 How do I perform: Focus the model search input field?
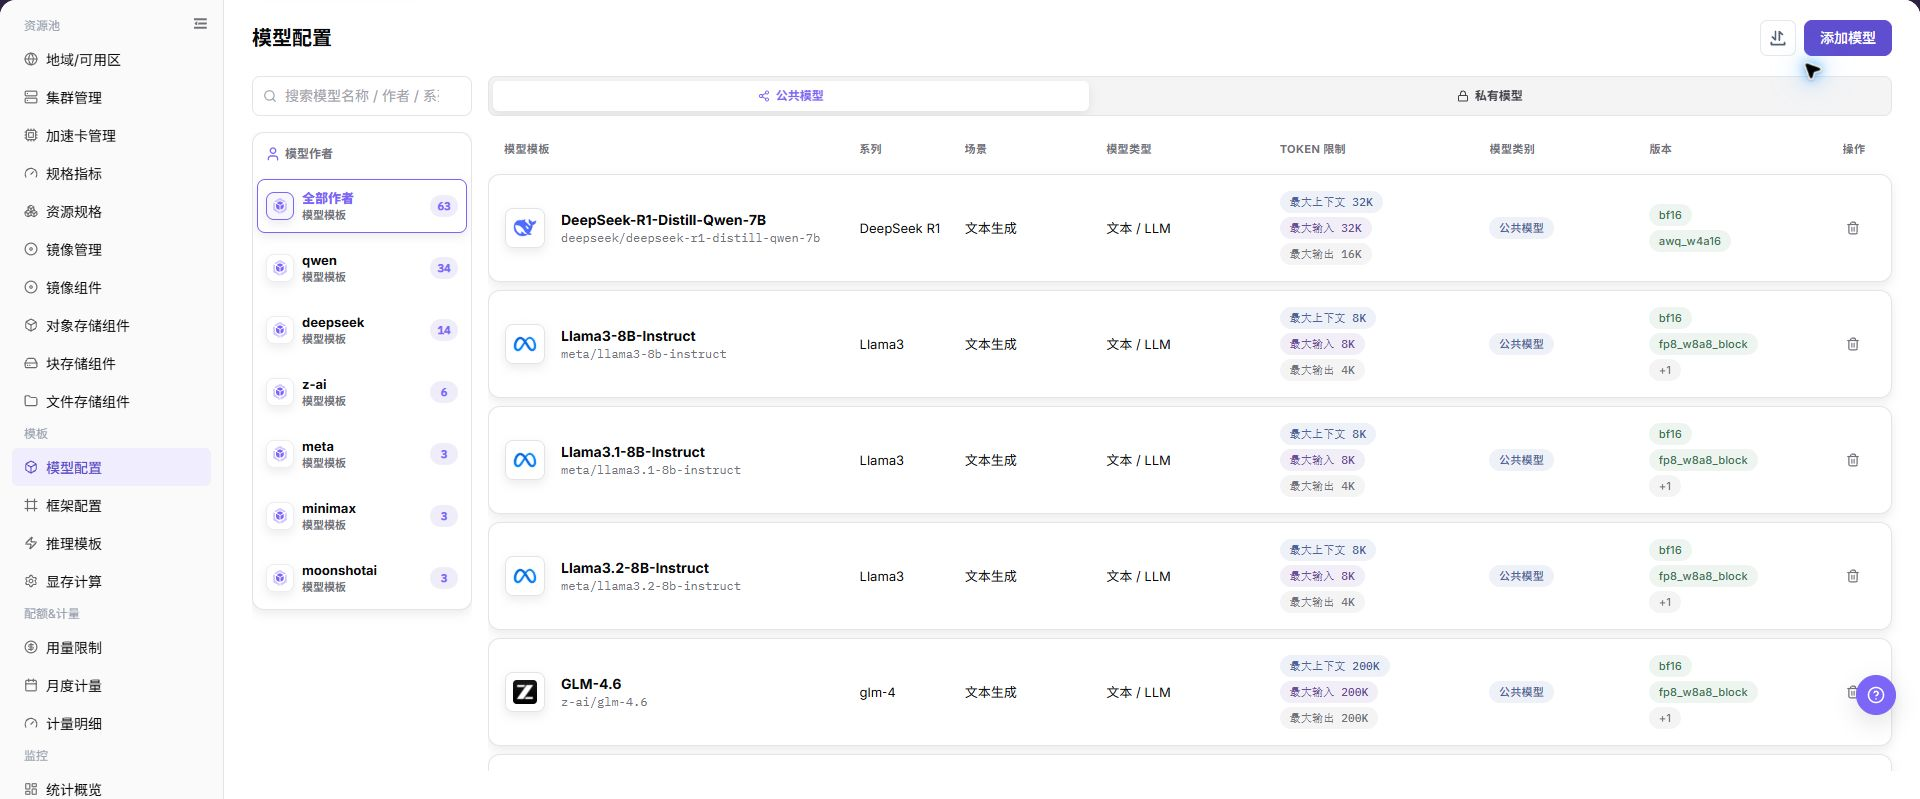pos(362,96)
